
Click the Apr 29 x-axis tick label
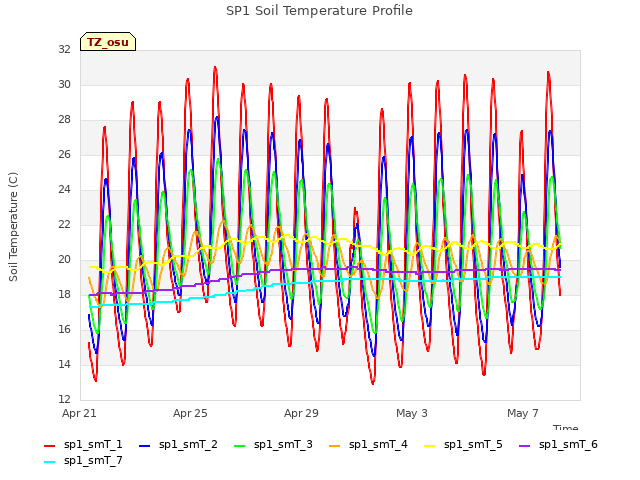301,413
